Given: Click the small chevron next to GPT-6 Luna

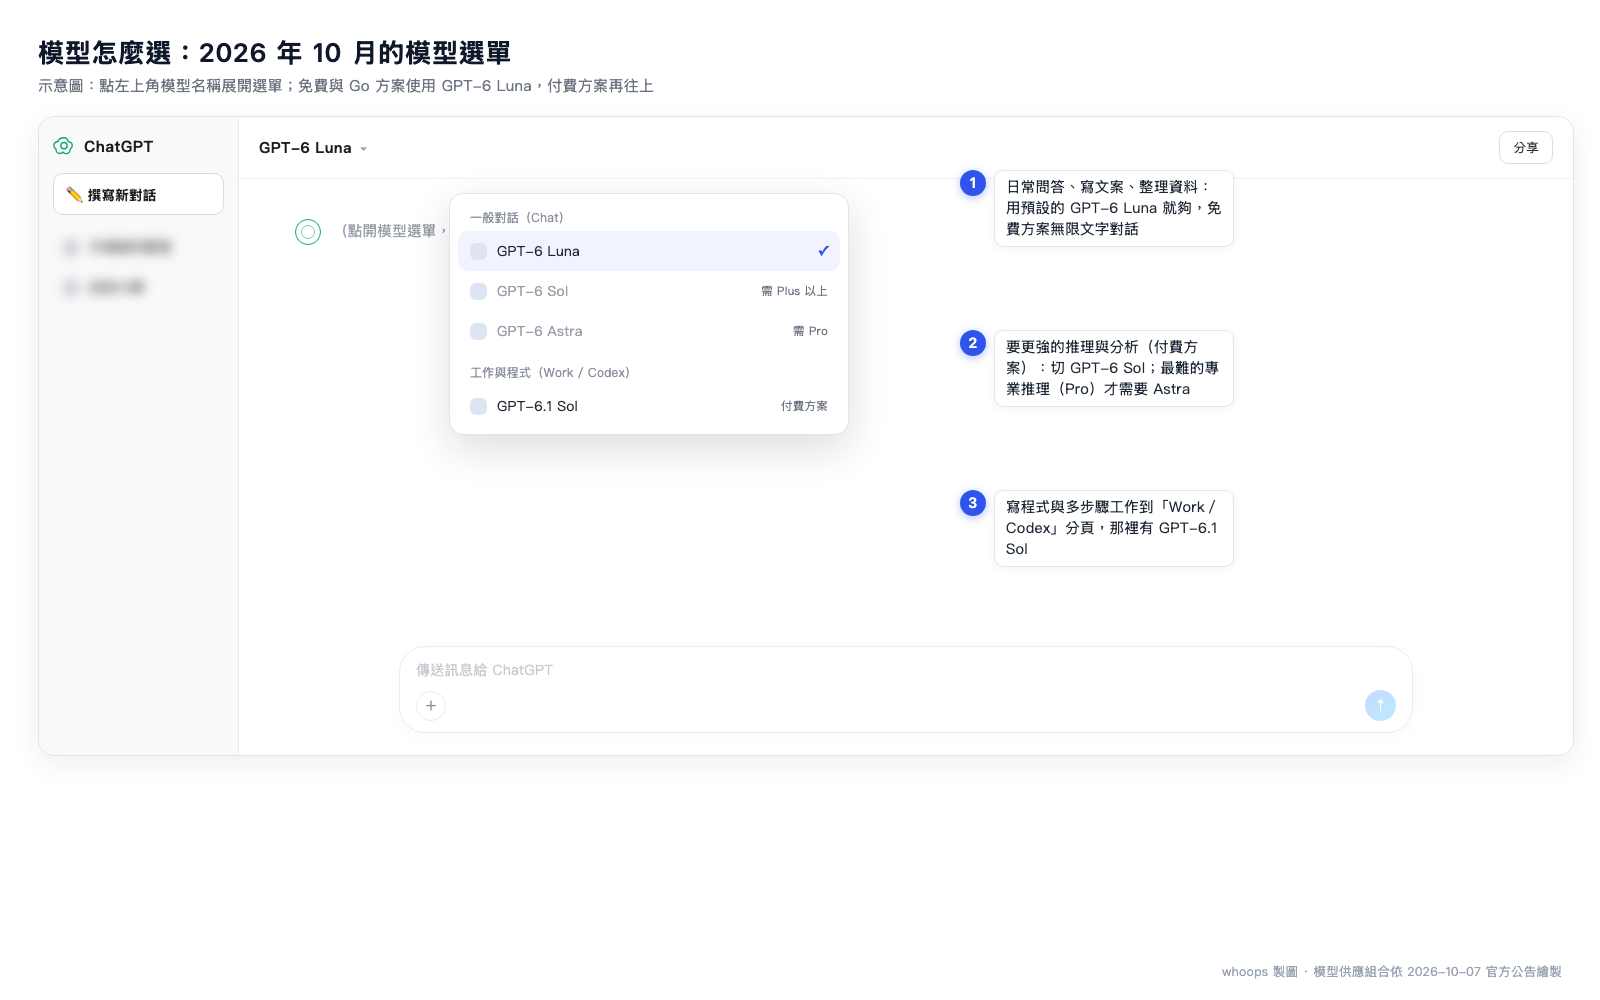Looking at the screenshot, I should pyautogui.click(x=364, y=149).
